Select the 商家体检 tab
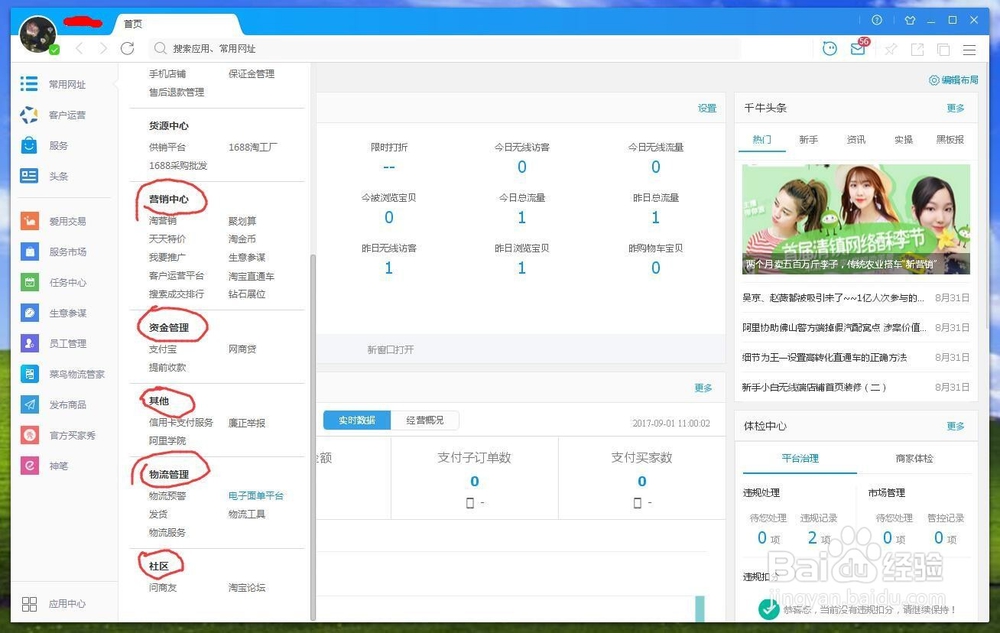The image size is (1000, 633). point(914,458)
